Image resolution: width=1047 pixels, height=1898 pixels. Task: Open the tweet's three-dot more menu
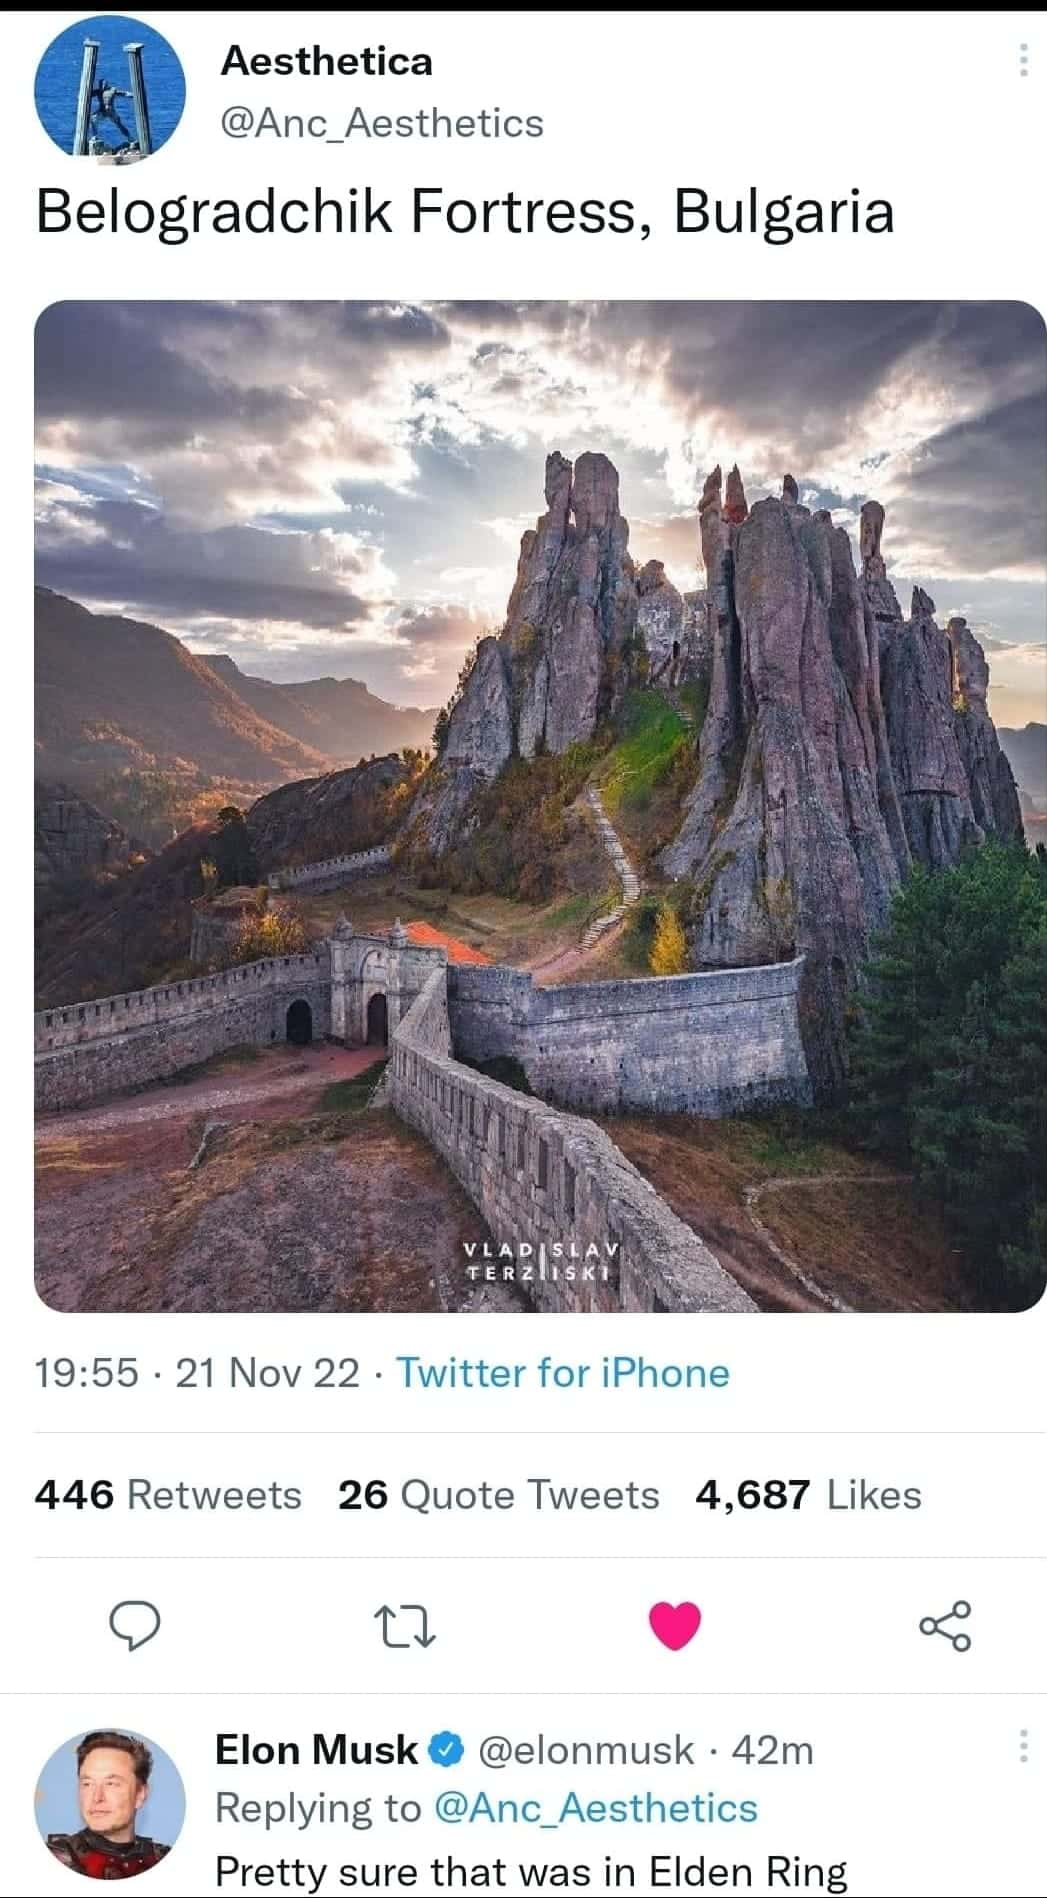(1022, 62)
